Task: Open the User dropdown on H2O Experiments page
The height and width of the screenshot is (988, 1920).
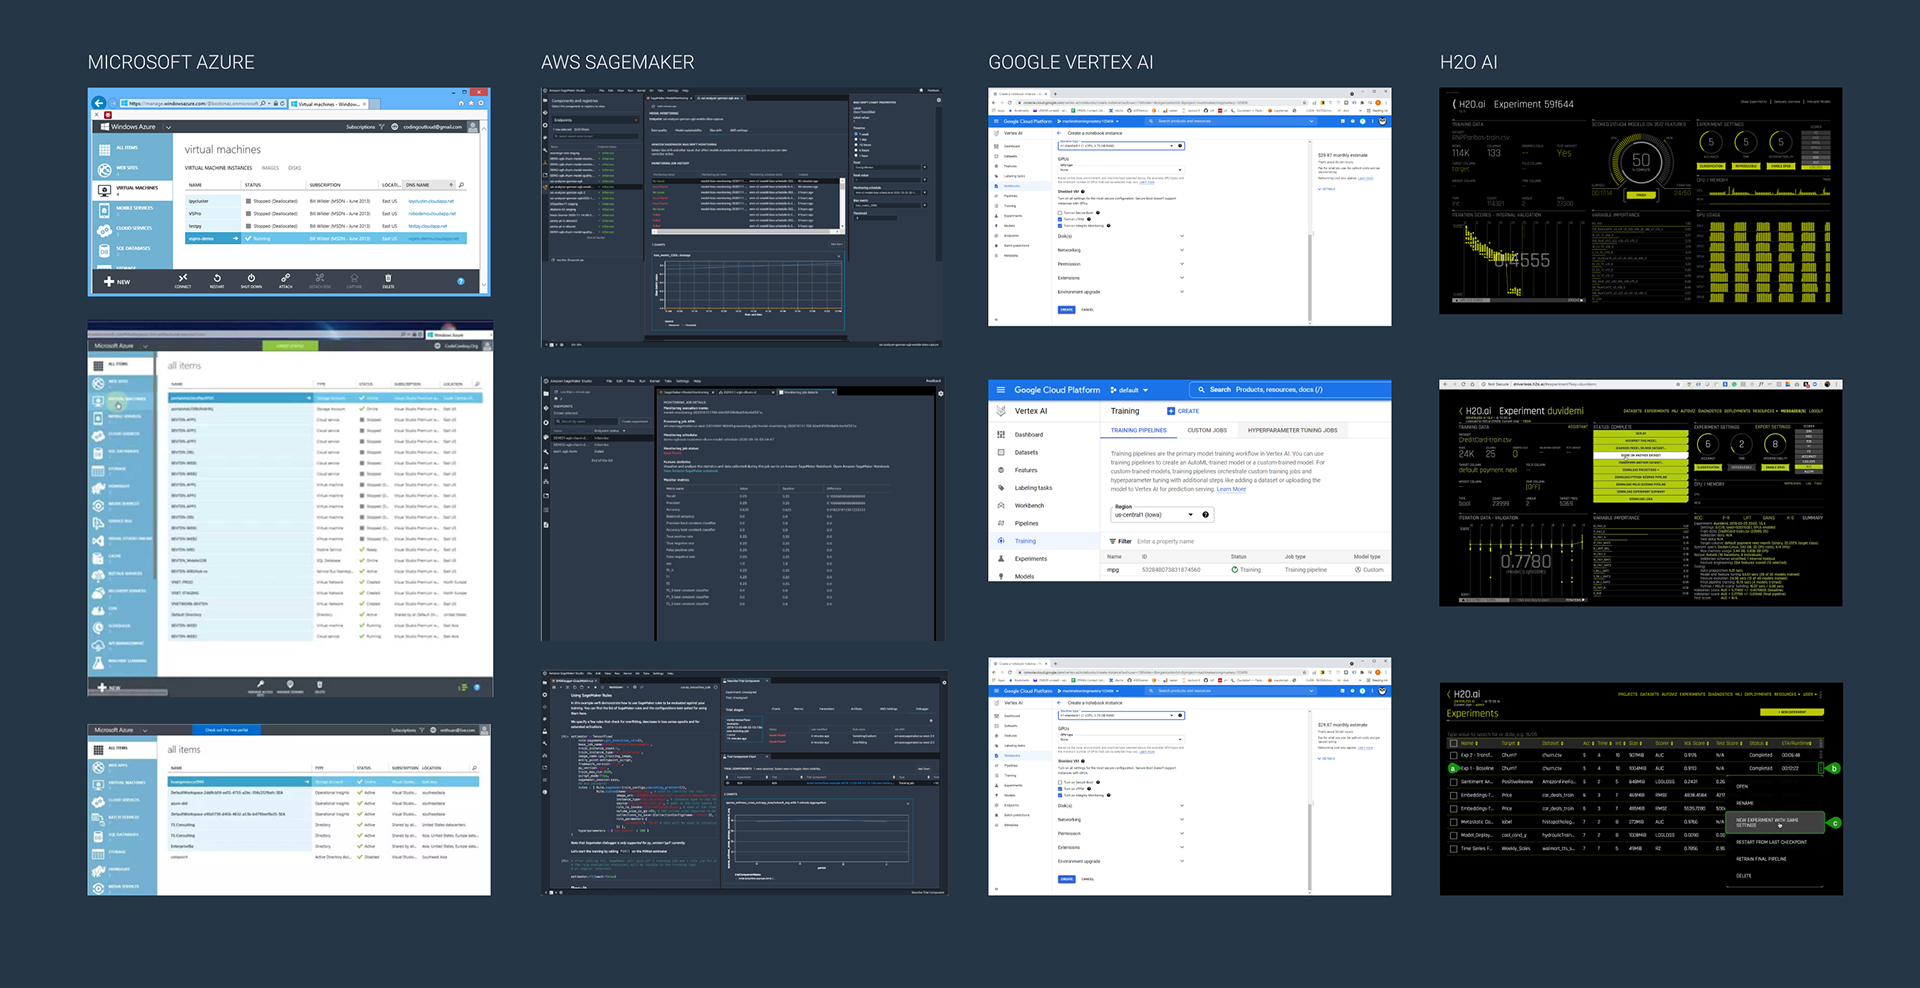Action: coord(1811,694)
